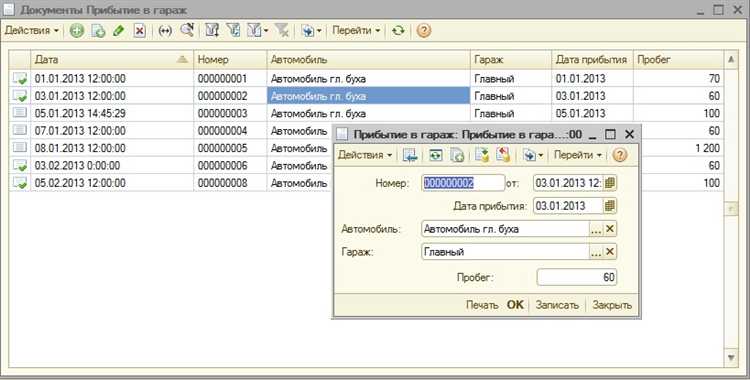Open Действия menu in the Прибытие в гараж dialog
750x380 pixels.
tap(365, 155)
